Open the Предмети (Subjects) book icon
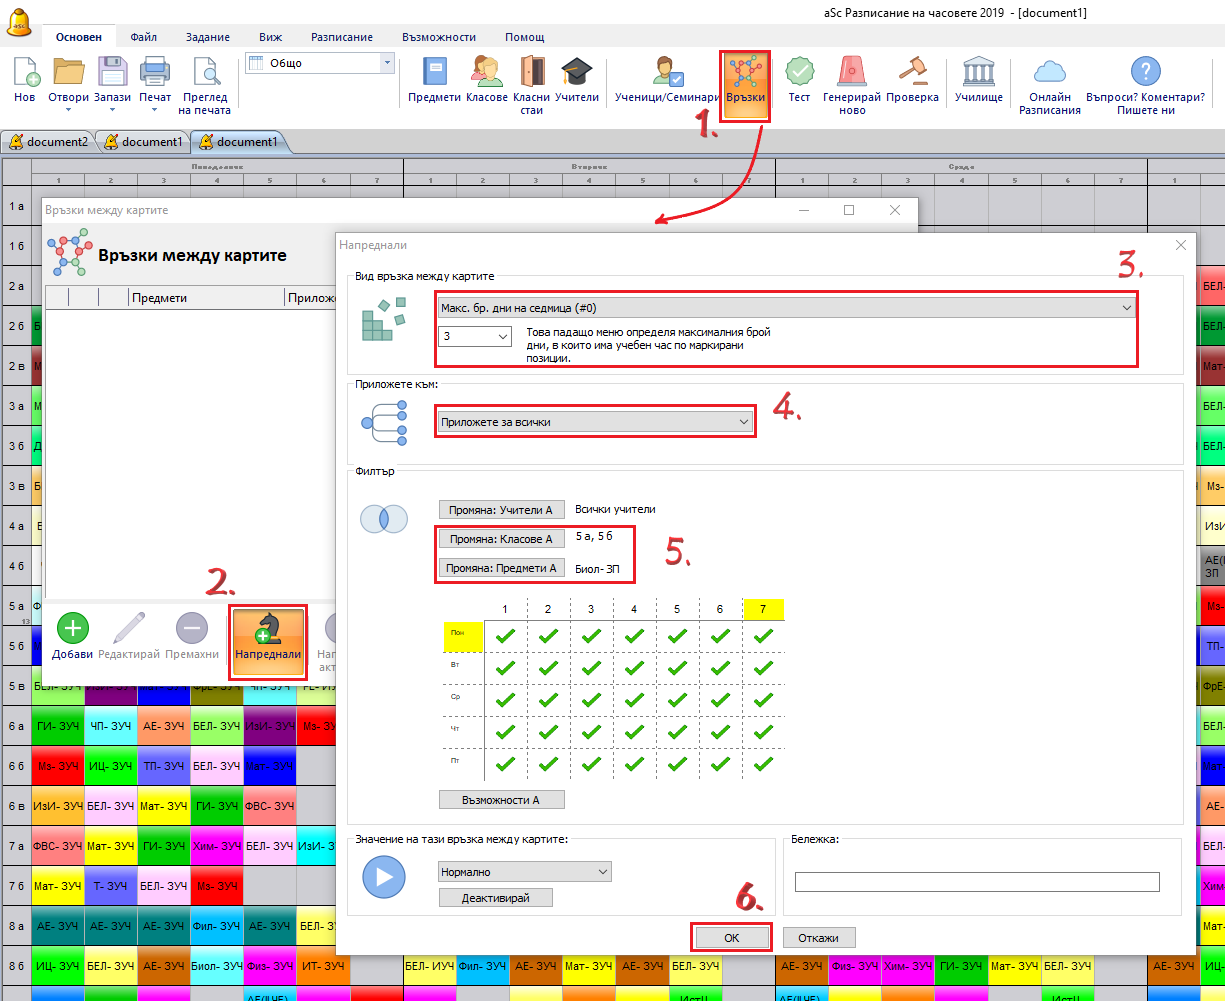 434,73
